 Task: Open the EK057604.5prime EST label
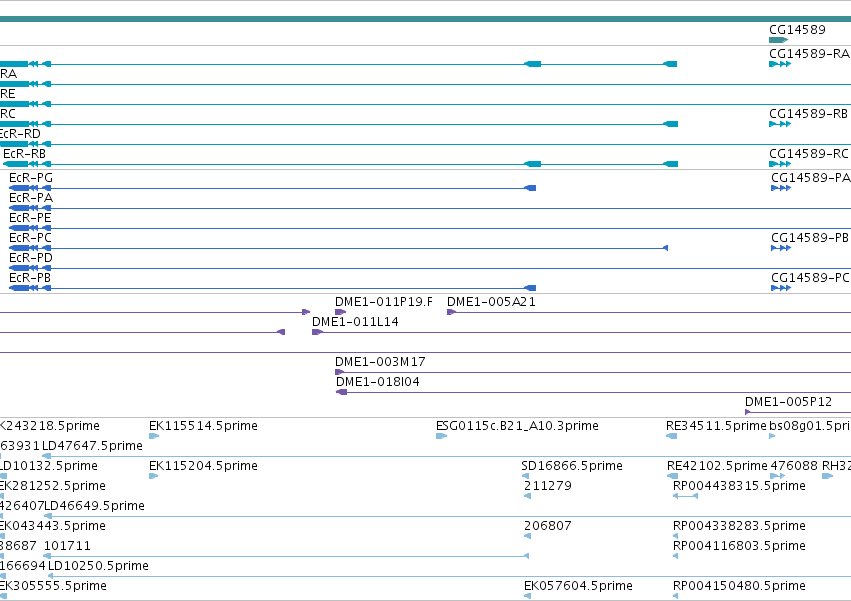[x=578, y=586]
